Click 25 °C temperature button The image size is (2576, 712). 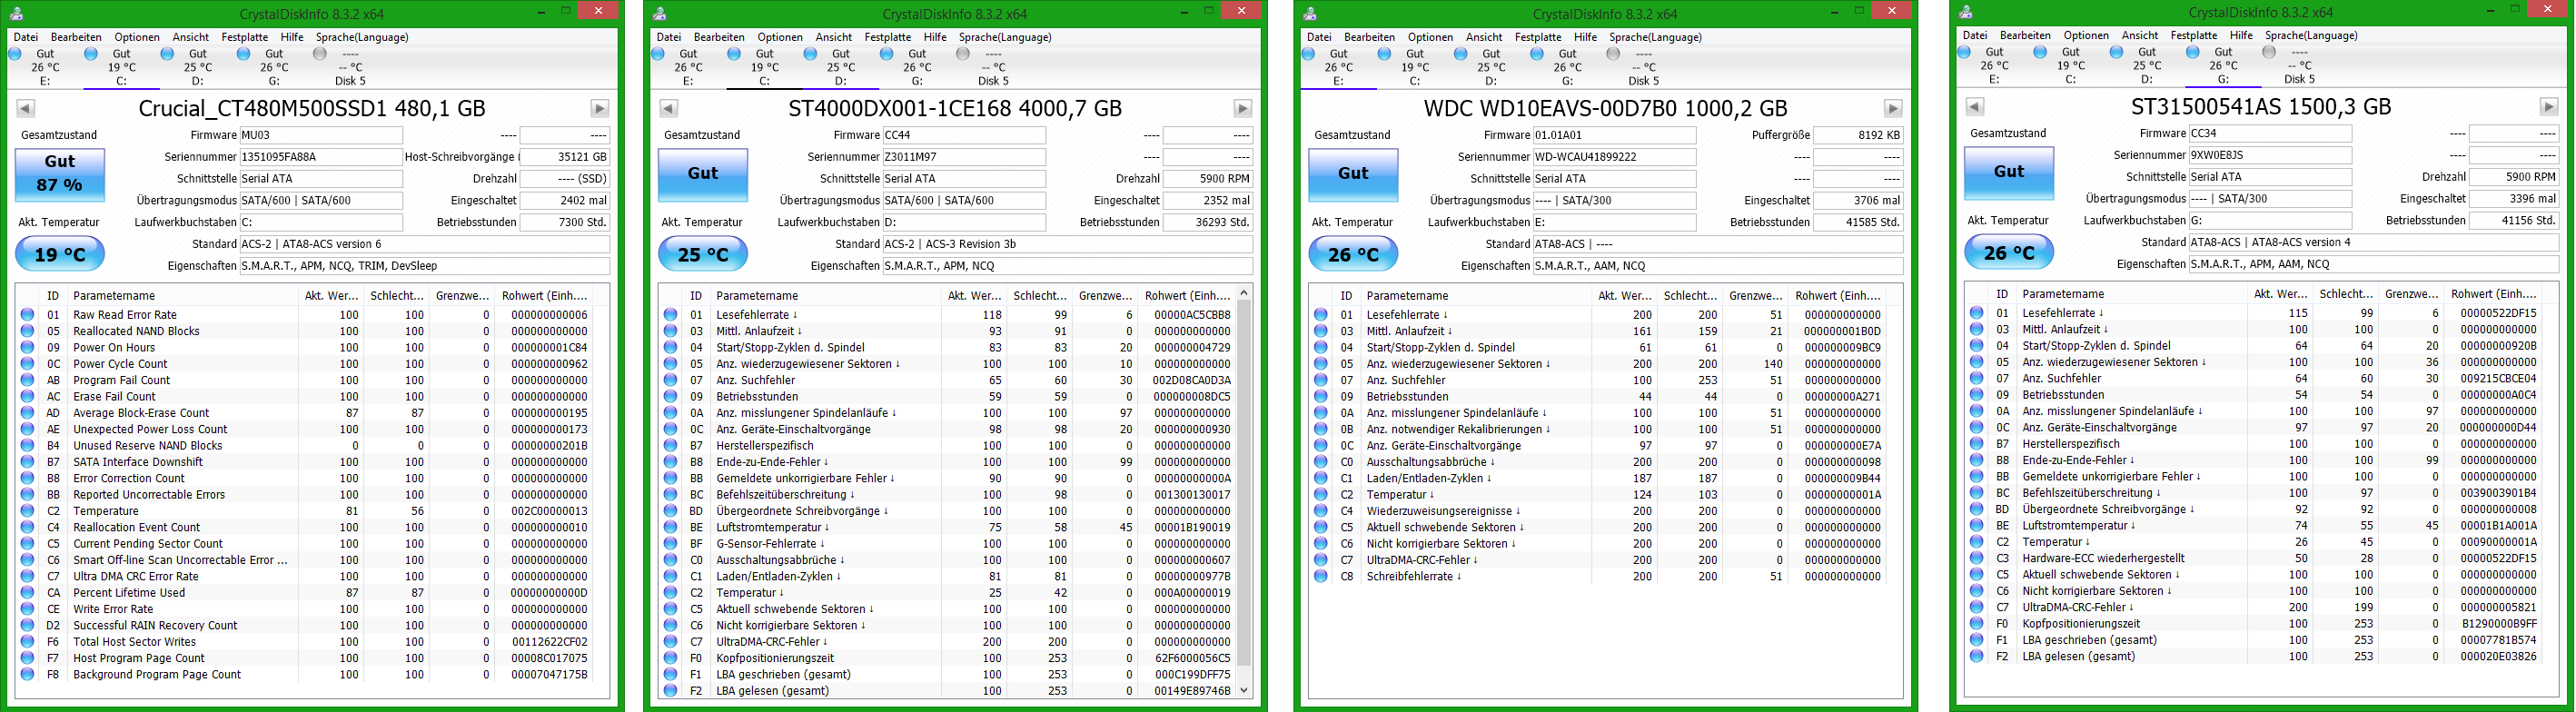click(x=703, y=254)
